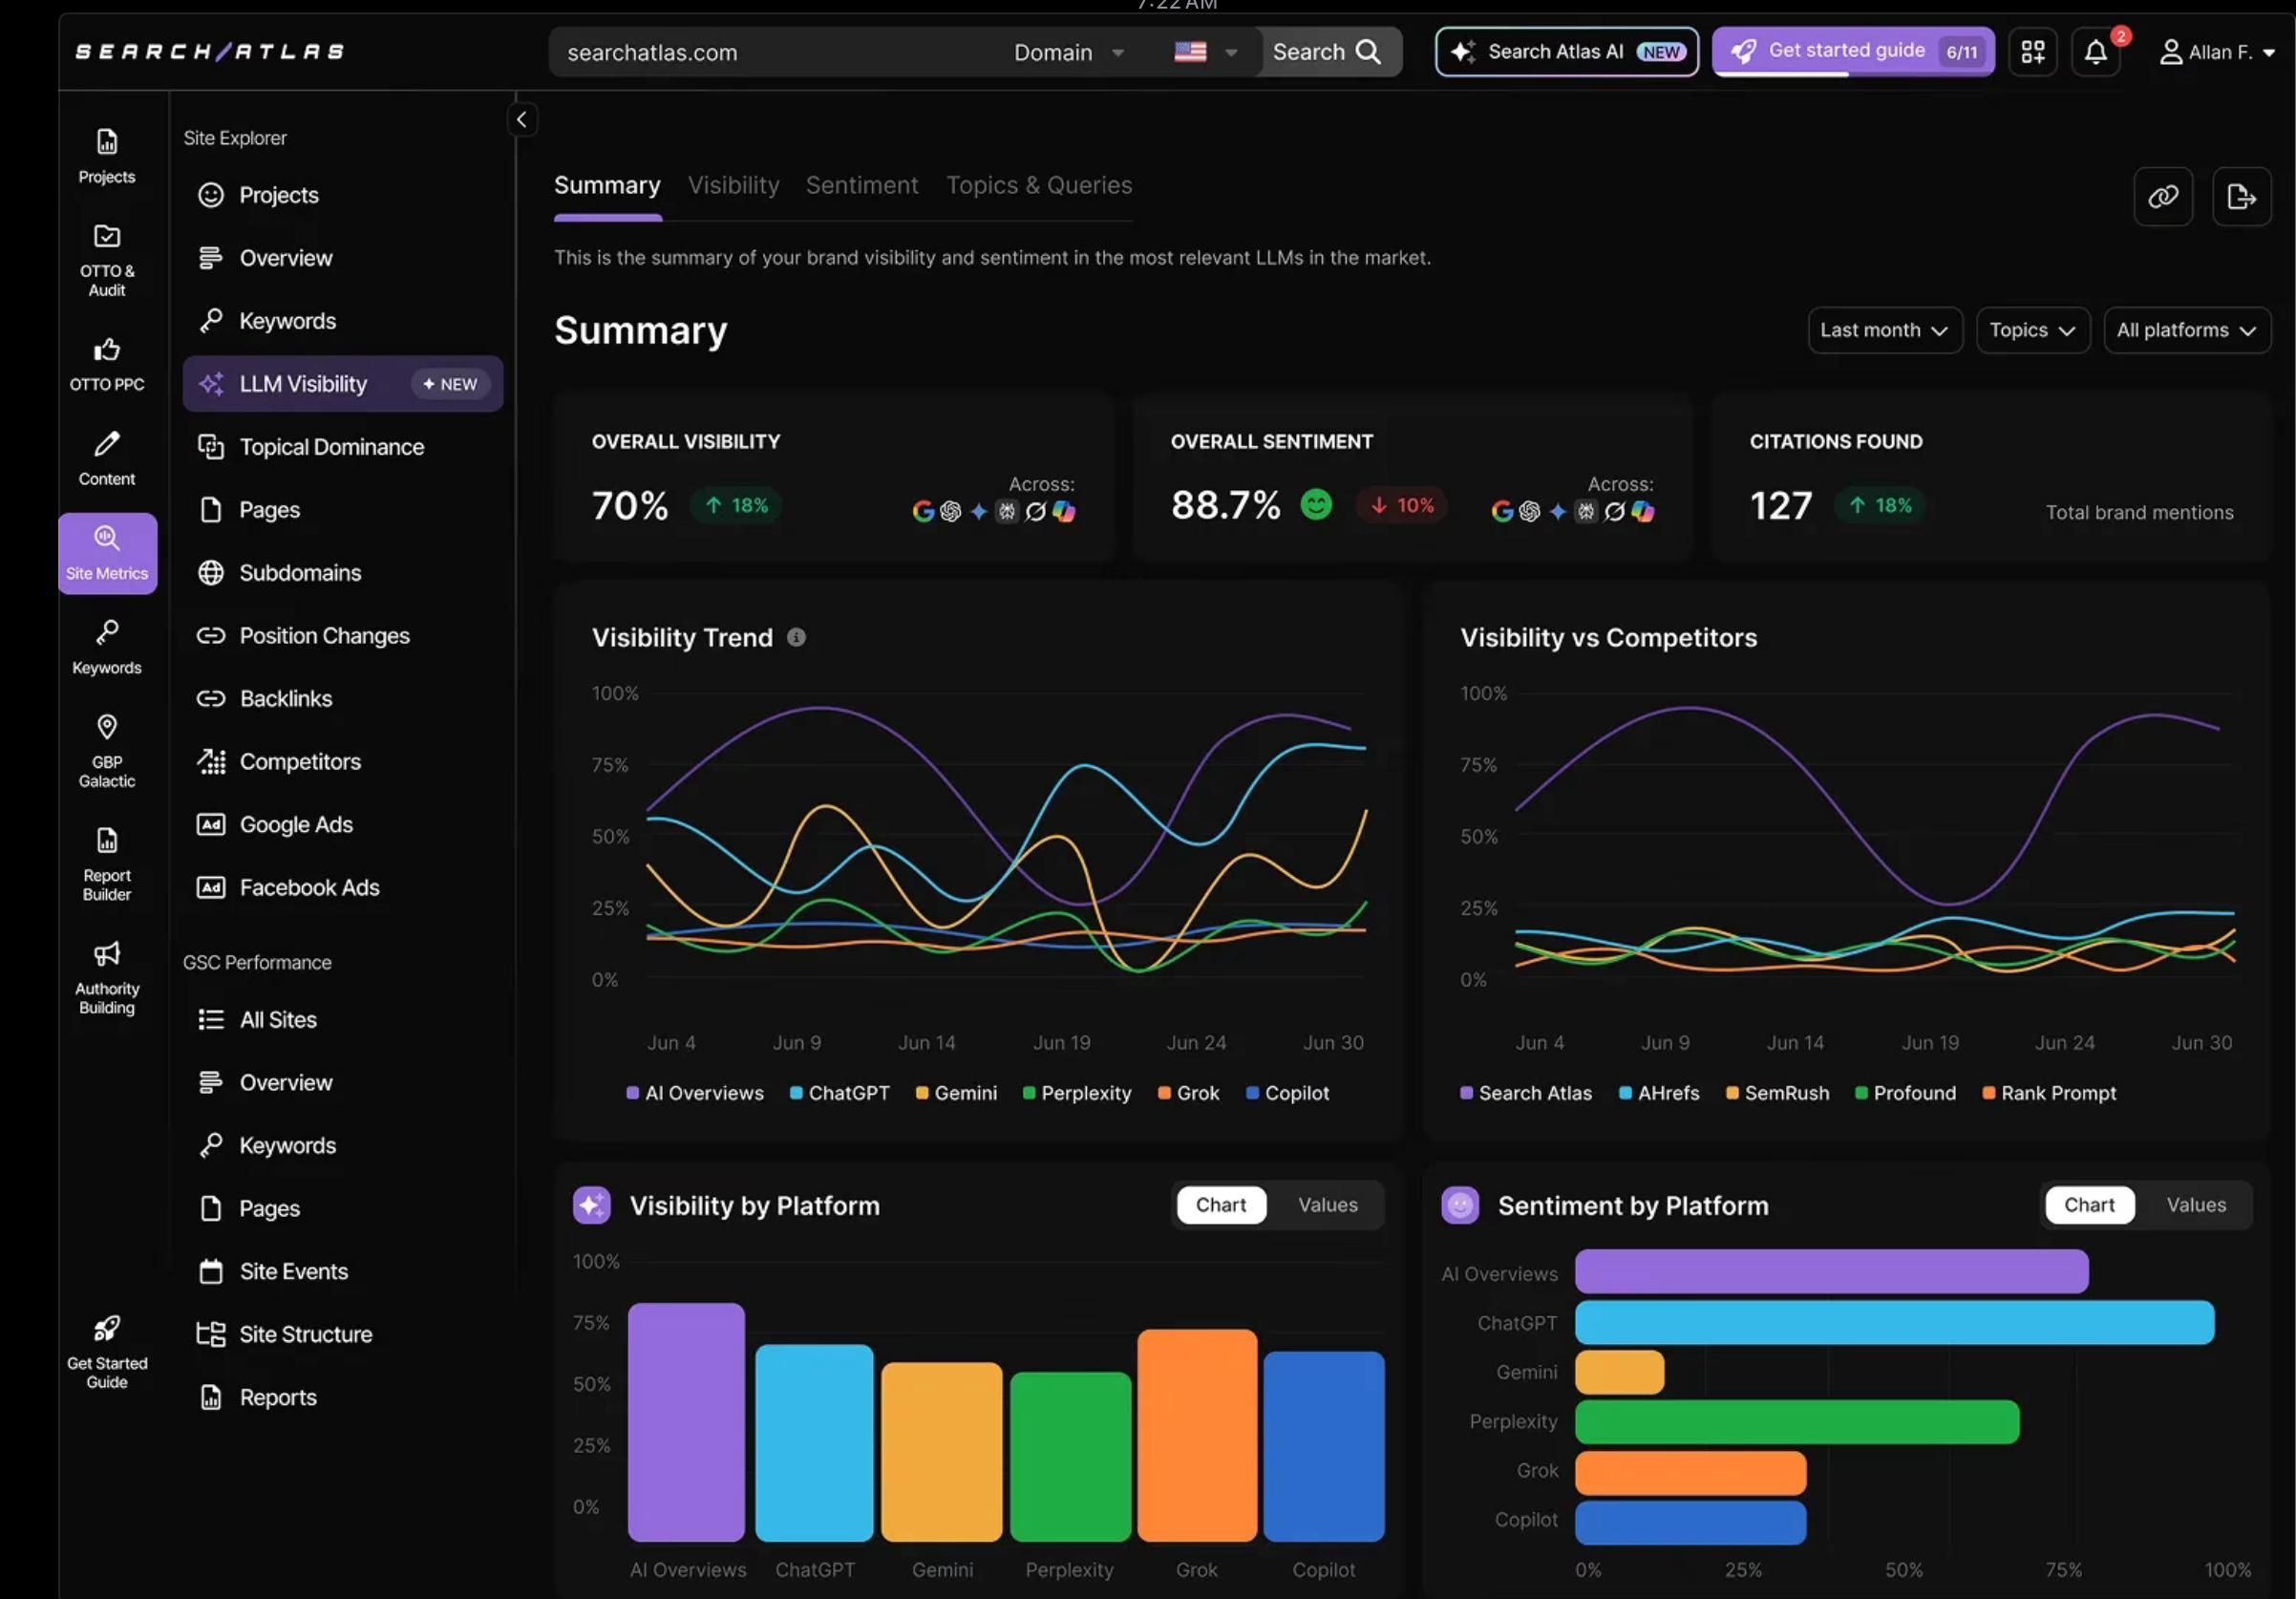Switch Sentiment by Platform to Values

2195,1205
